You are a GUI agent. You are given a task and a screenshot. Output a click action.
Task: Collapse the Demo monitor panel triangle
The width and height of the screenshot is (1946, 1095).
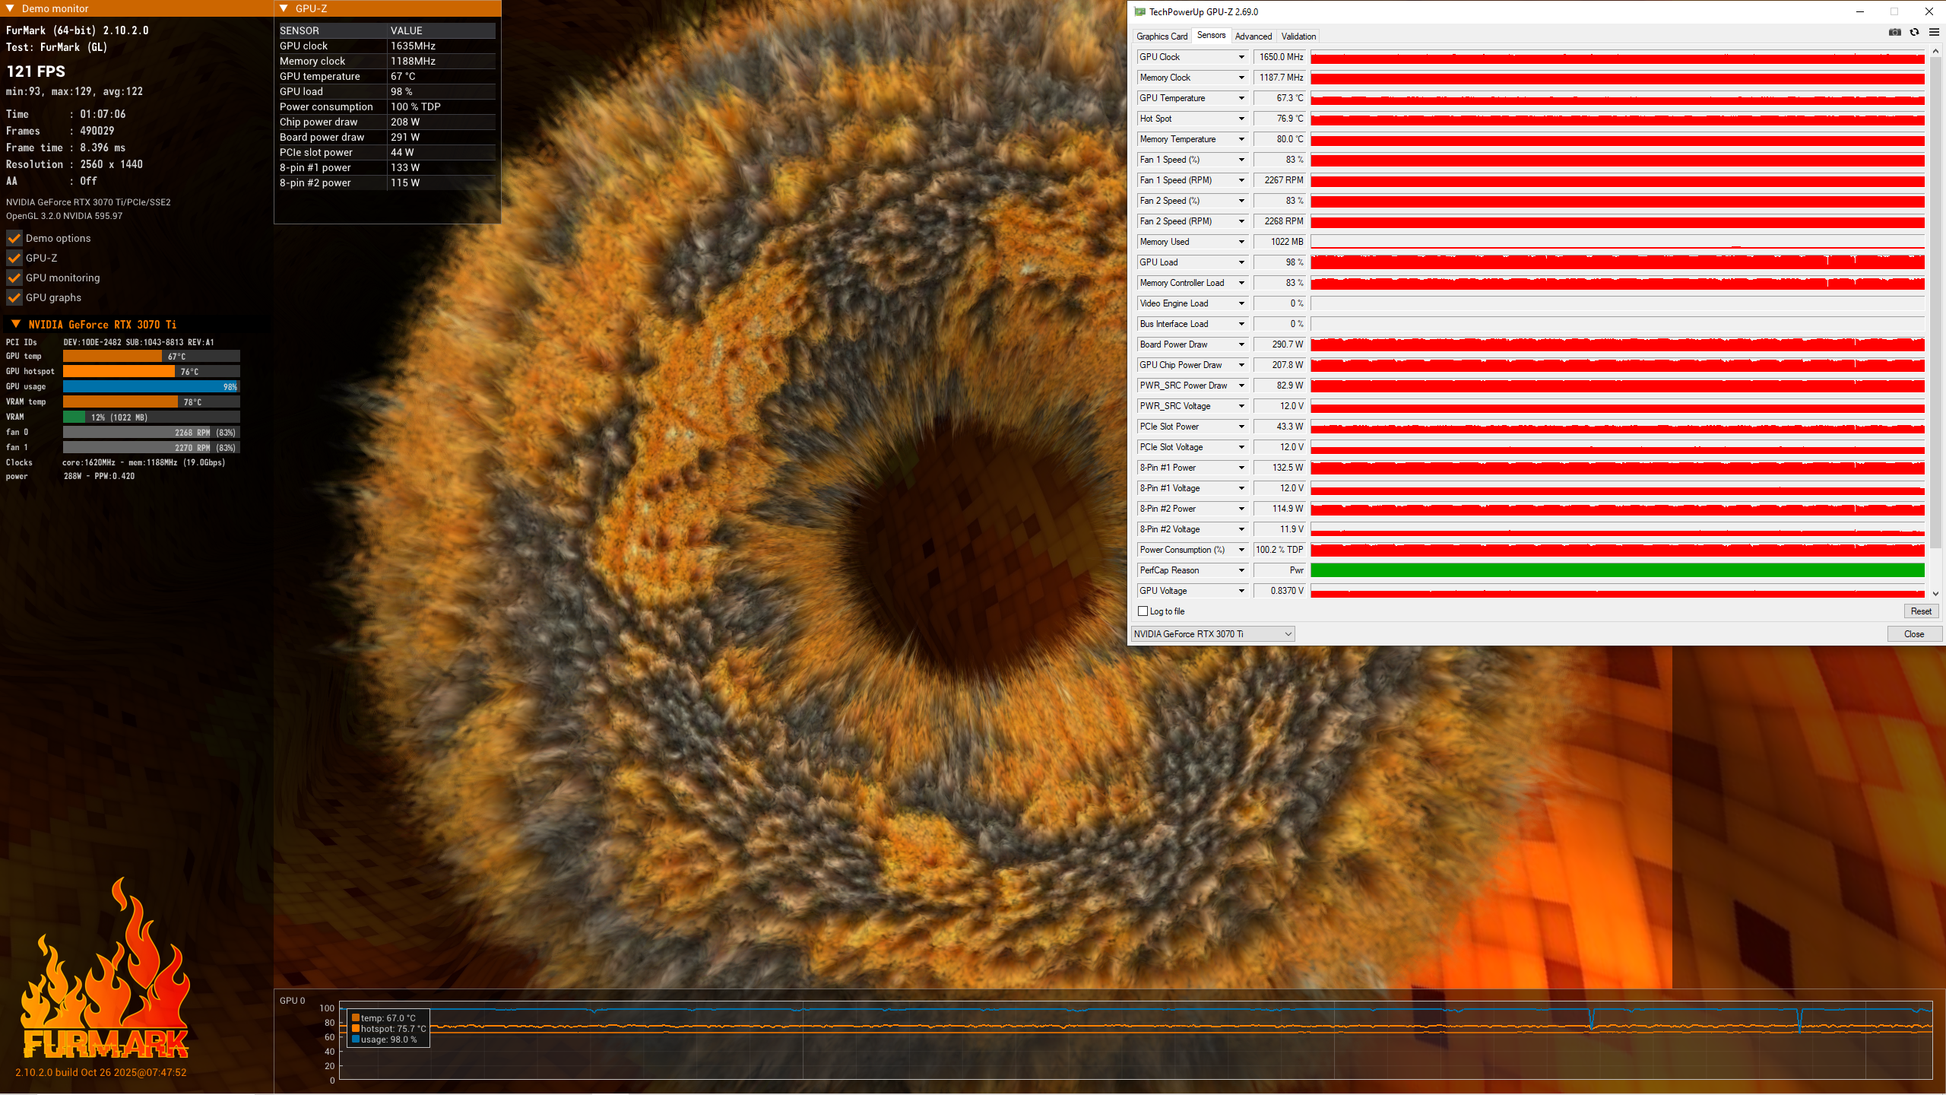[10, 9]
